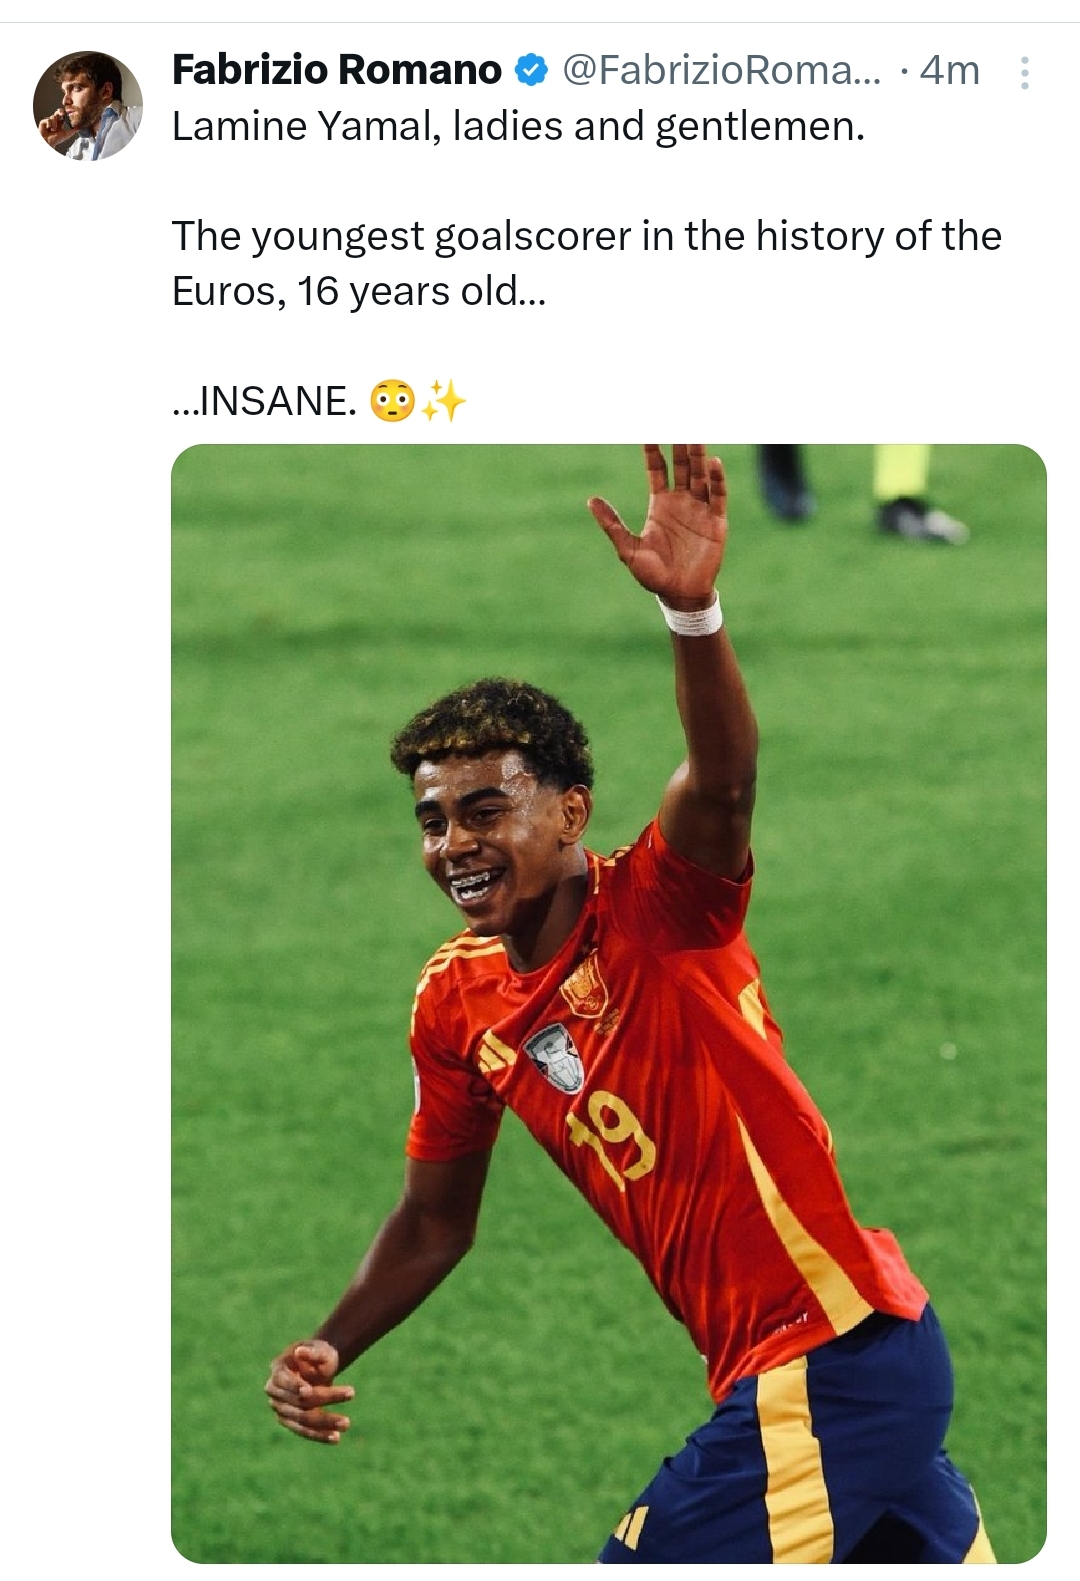Click the 'youngest goalscorer' tweet paragraph

(587, 264)
